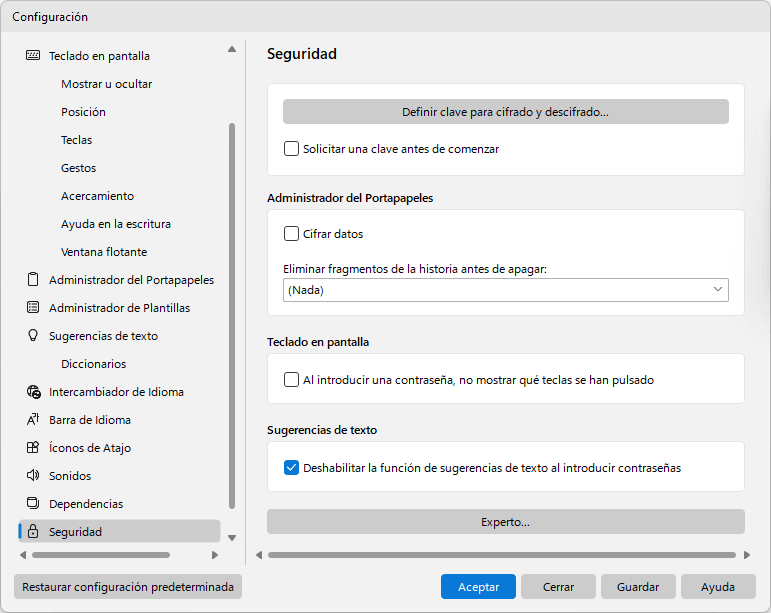Click the sidebar horizontal scroll left arrow
The image size is (771, 613).
[23, 555]
